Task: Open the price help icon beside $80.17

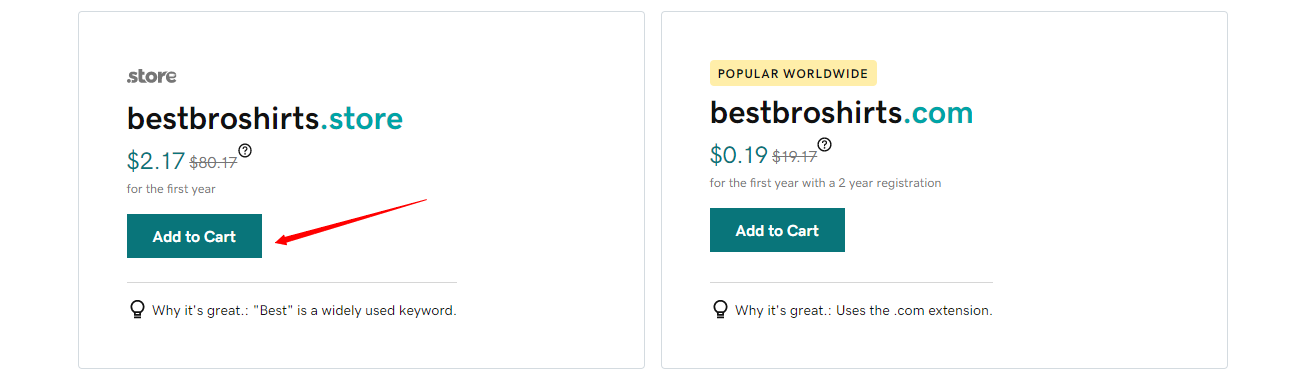Action: tap(245, 150)
